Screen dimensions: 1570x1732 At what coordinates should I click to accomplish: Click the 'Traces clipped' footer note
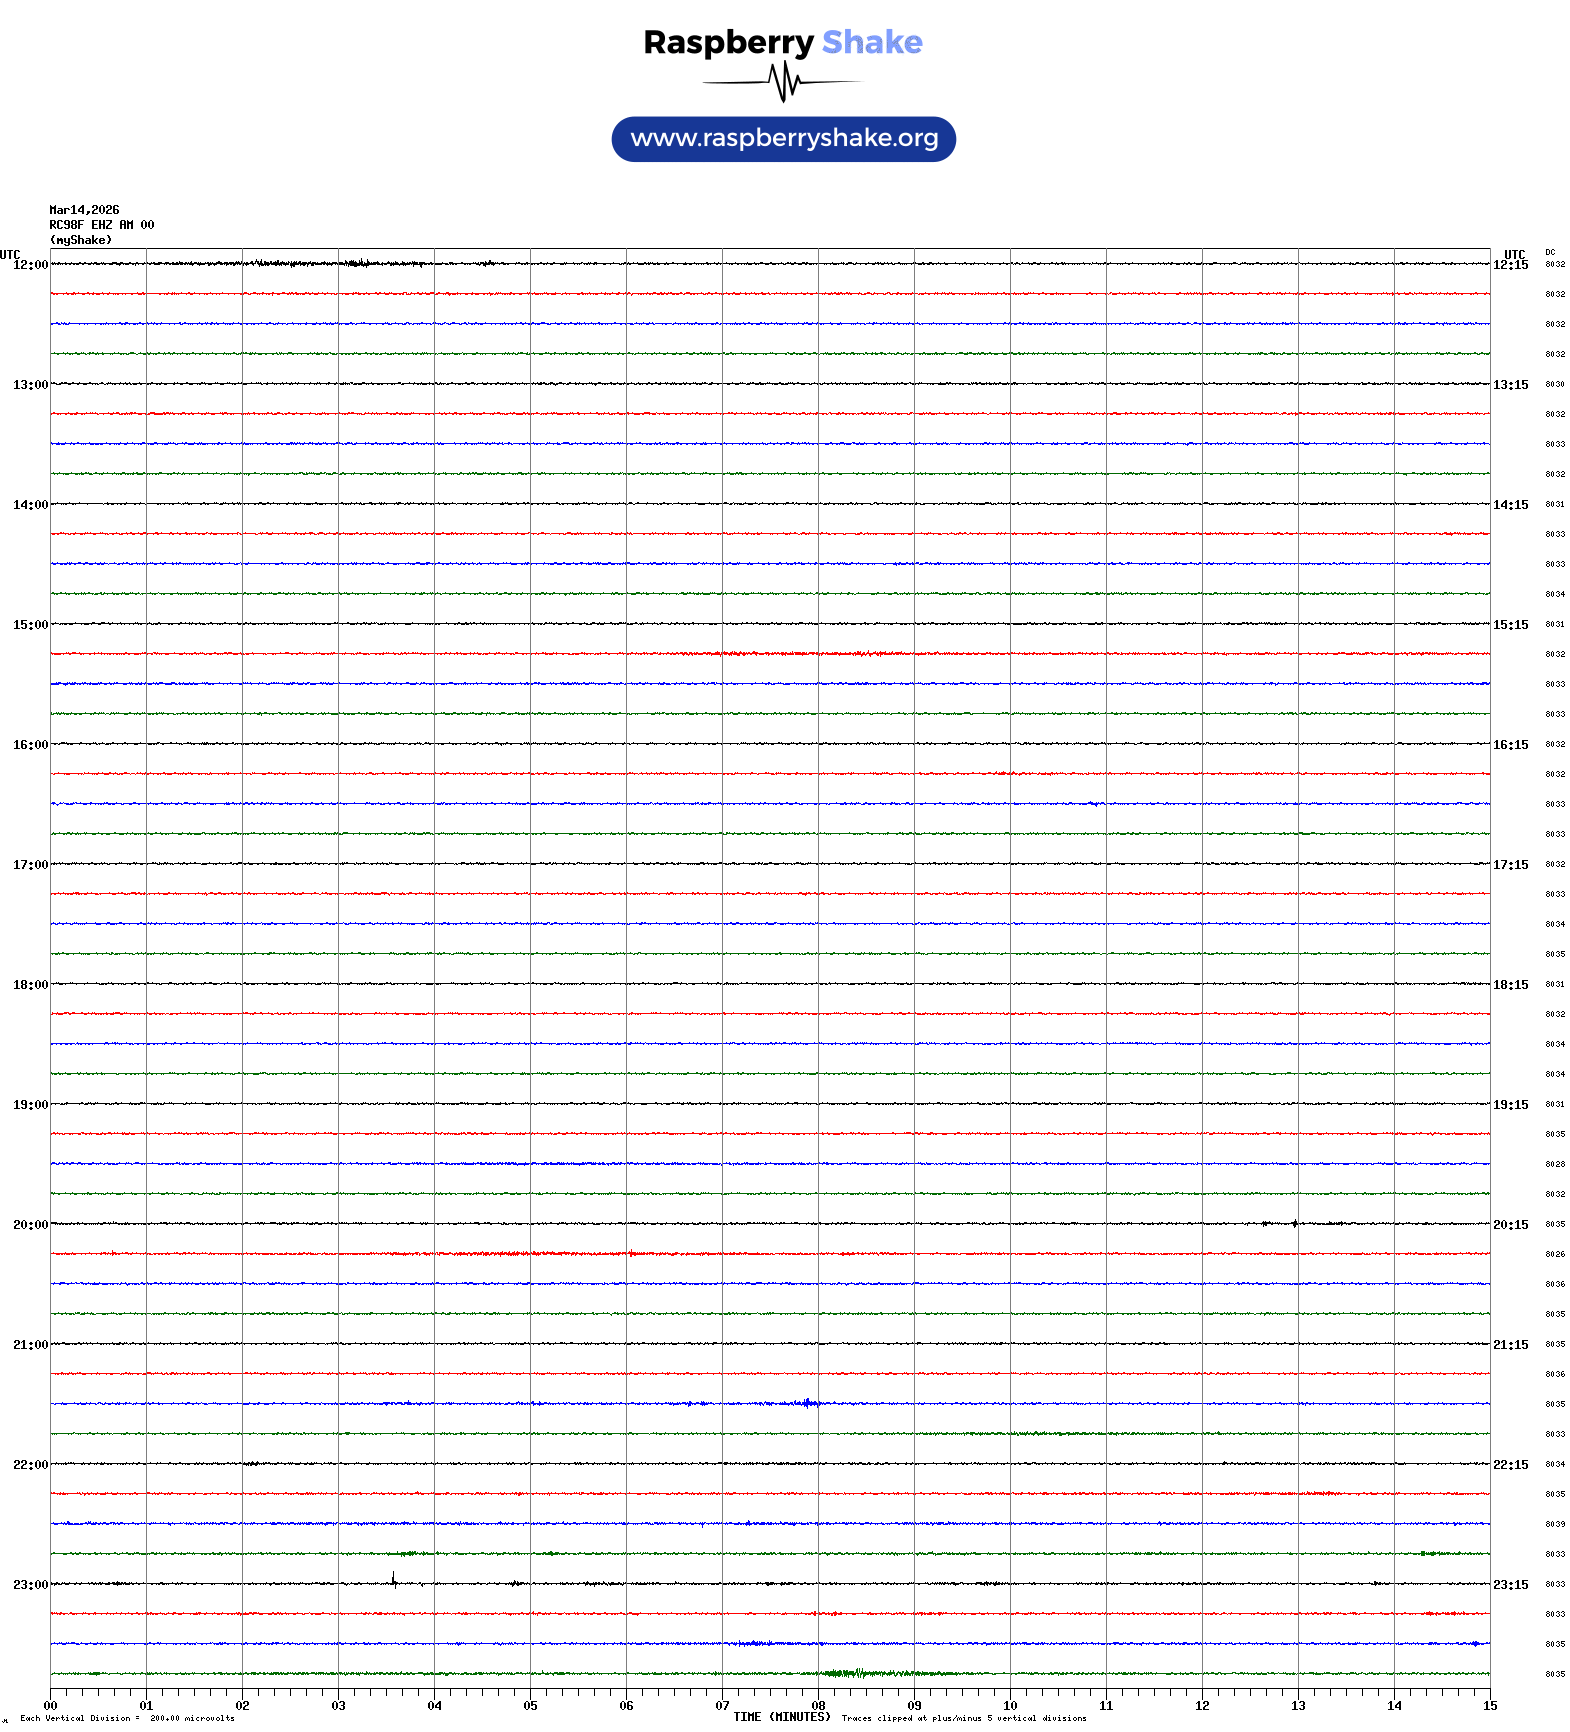tap(963, 1719)
